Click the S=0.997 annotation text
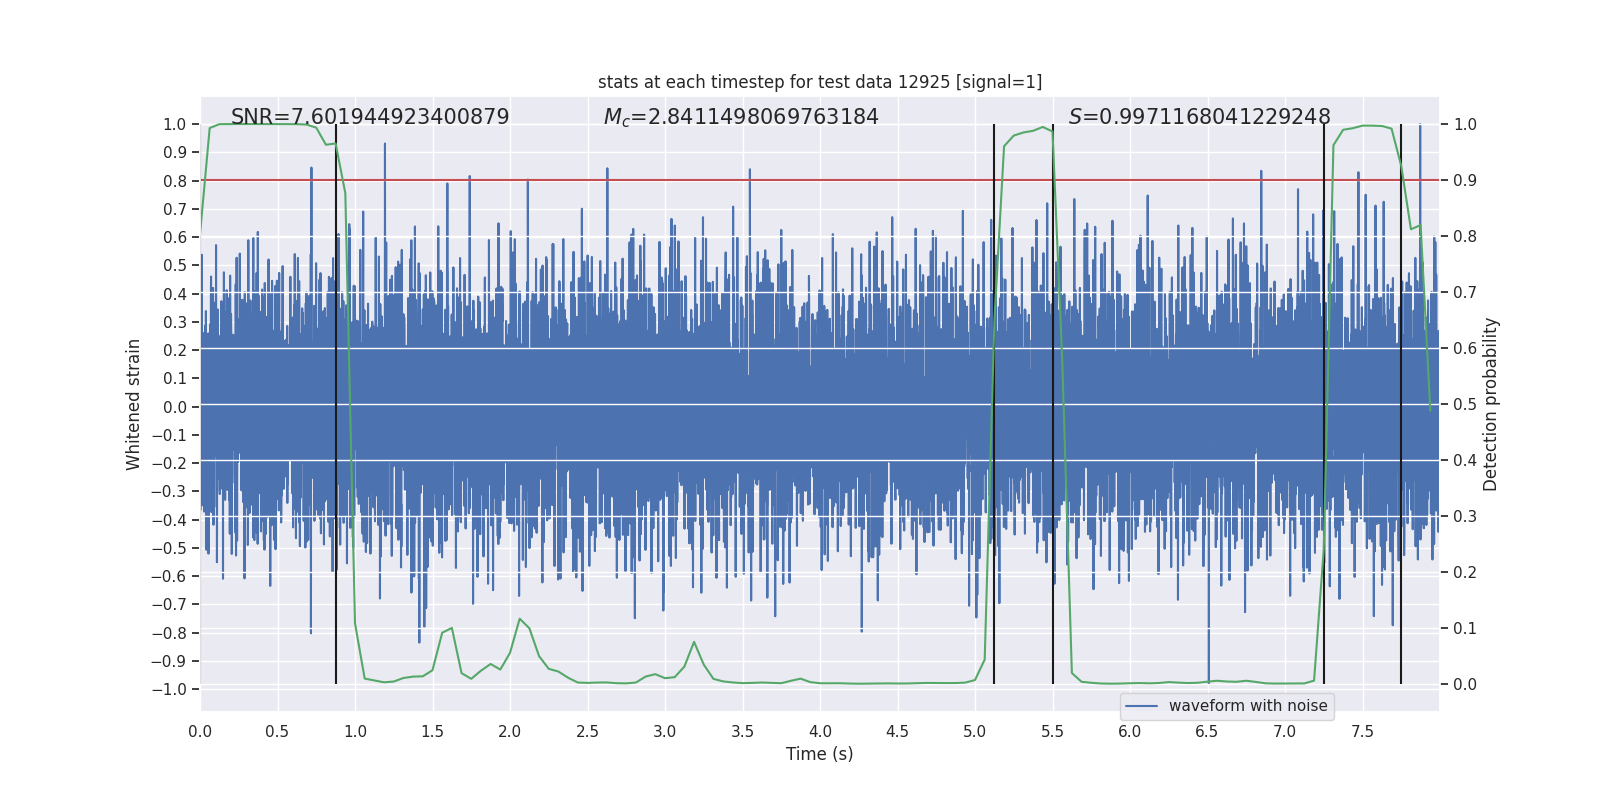Image resolution: width=1600 pixels, height=800 pixels. click(x=1199, y=117)
